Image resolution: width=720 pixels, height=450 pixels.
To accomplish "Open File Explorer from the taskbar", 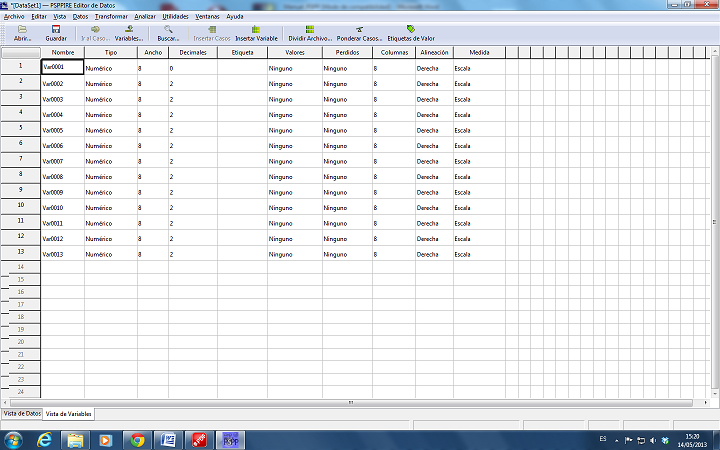I will [x=75, y=440].
